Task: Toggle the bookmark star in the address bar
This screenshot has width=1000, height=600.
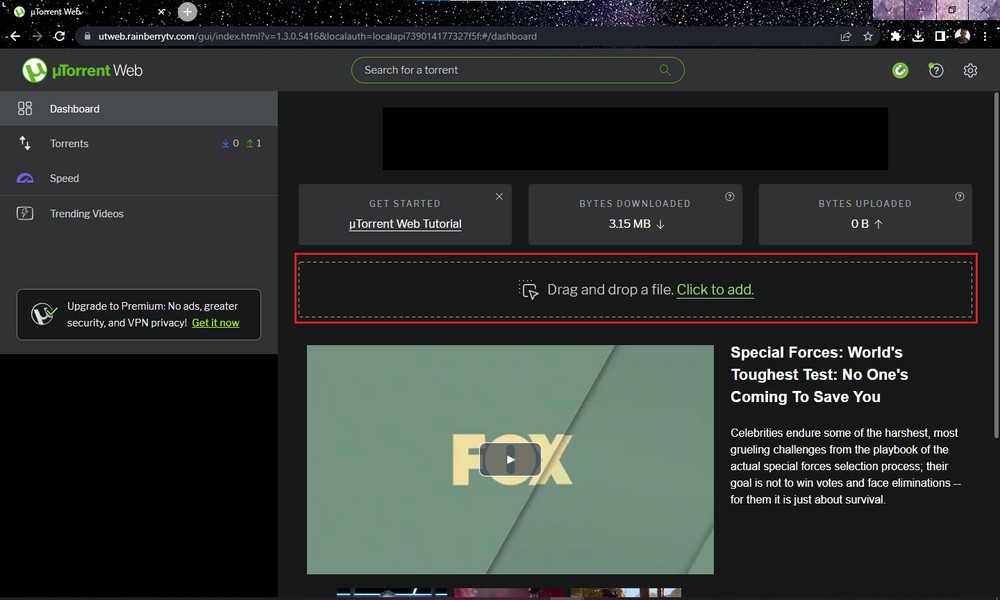Action: (x=868, y=35)
